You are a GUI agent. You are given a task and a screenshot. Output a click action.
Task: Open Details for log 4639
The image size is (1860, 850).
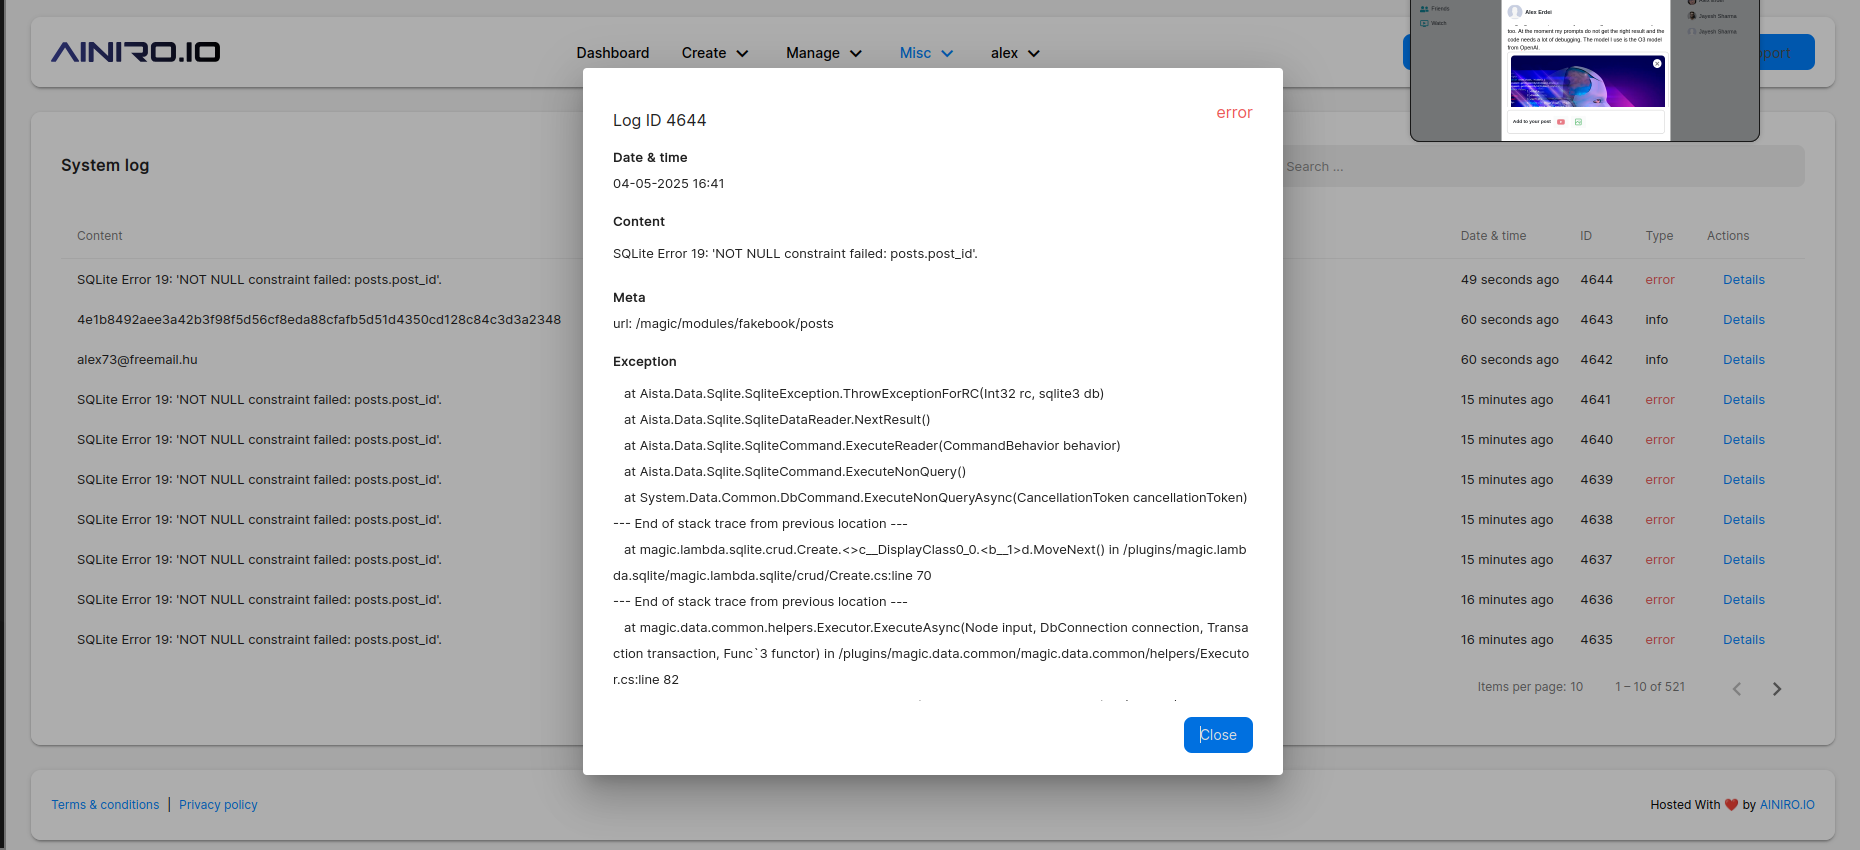point(1743,480)
